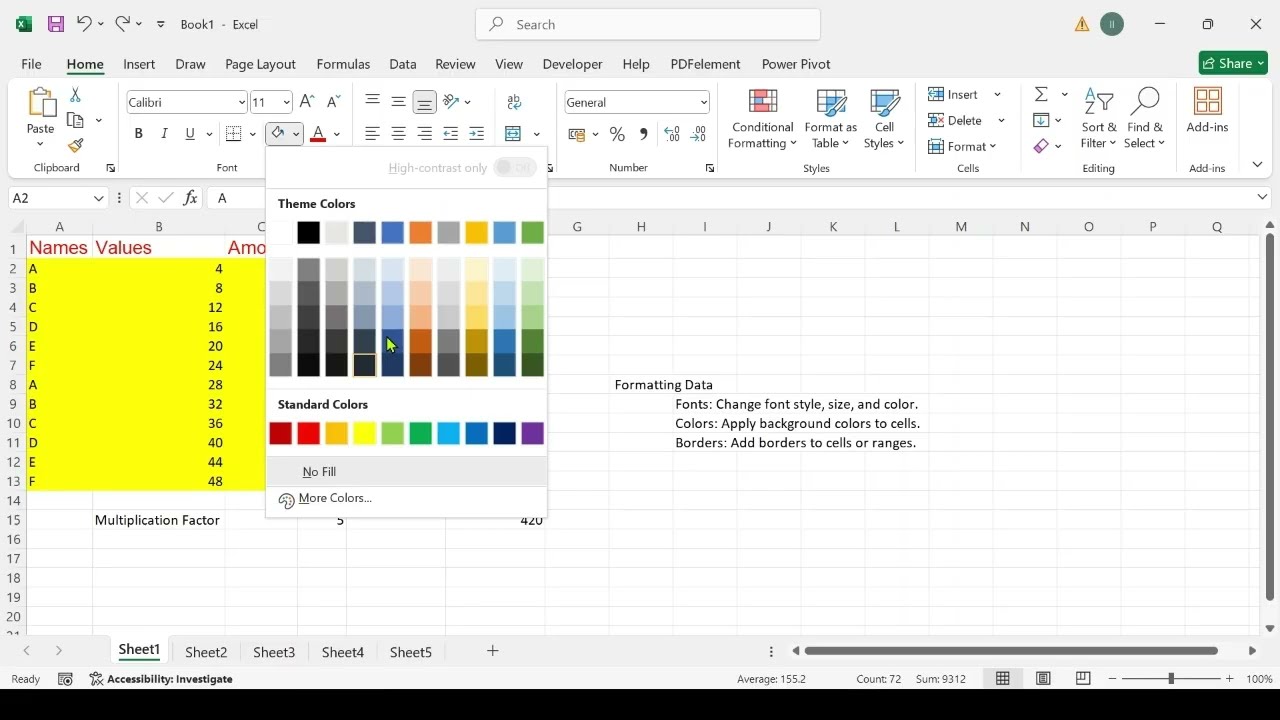Open the font size dropdown
Screen dimensions: 1280x720
286,102
